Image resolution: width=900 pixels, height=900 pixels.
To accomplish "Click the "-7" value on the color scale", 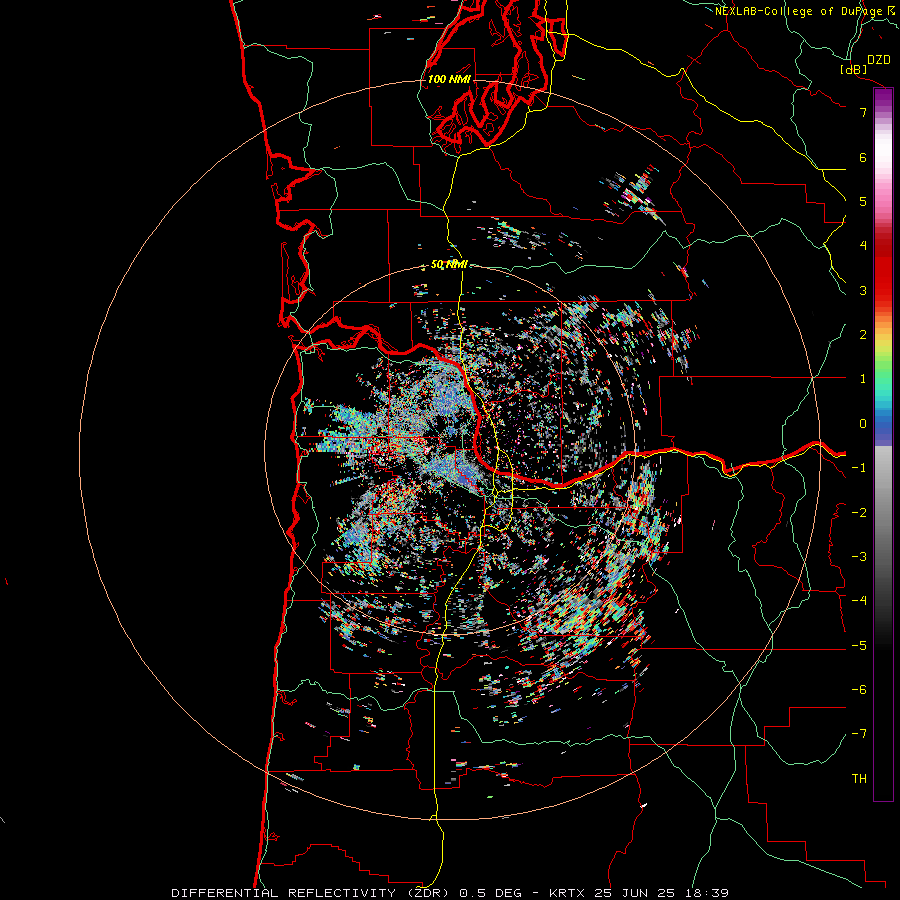I will [859, 734].
